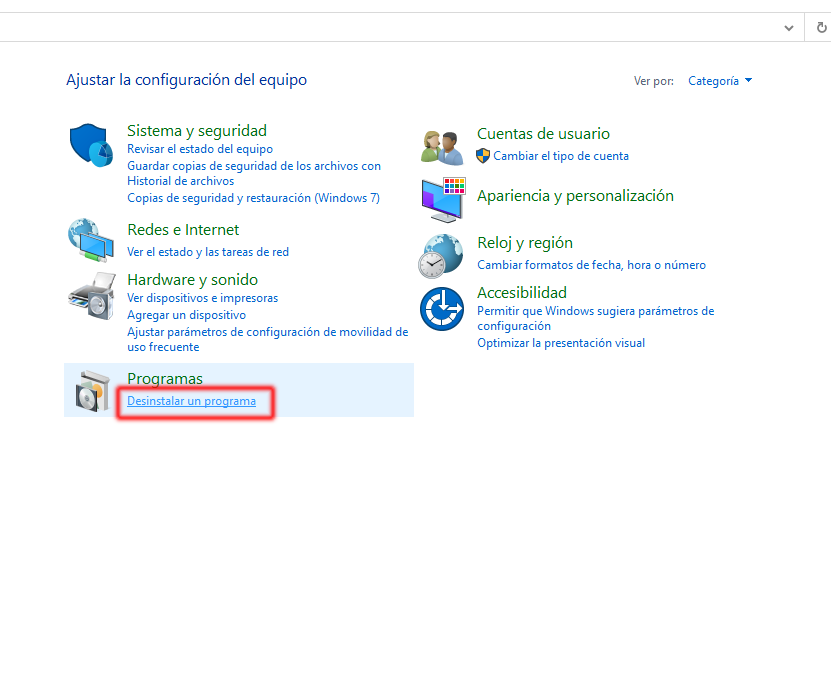Click the Programas disc box icon

point(92,391)
